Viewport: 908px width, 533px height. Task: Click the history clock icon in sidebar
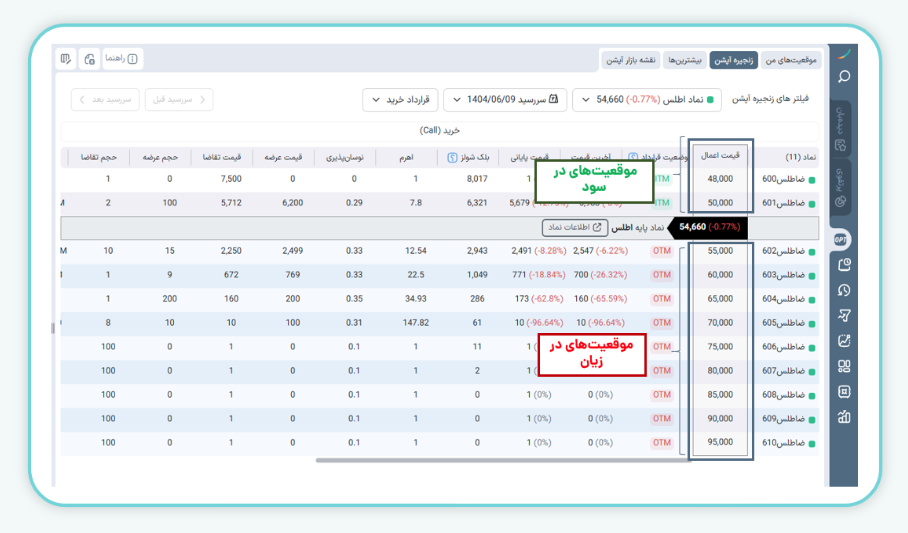coord(844,290)
